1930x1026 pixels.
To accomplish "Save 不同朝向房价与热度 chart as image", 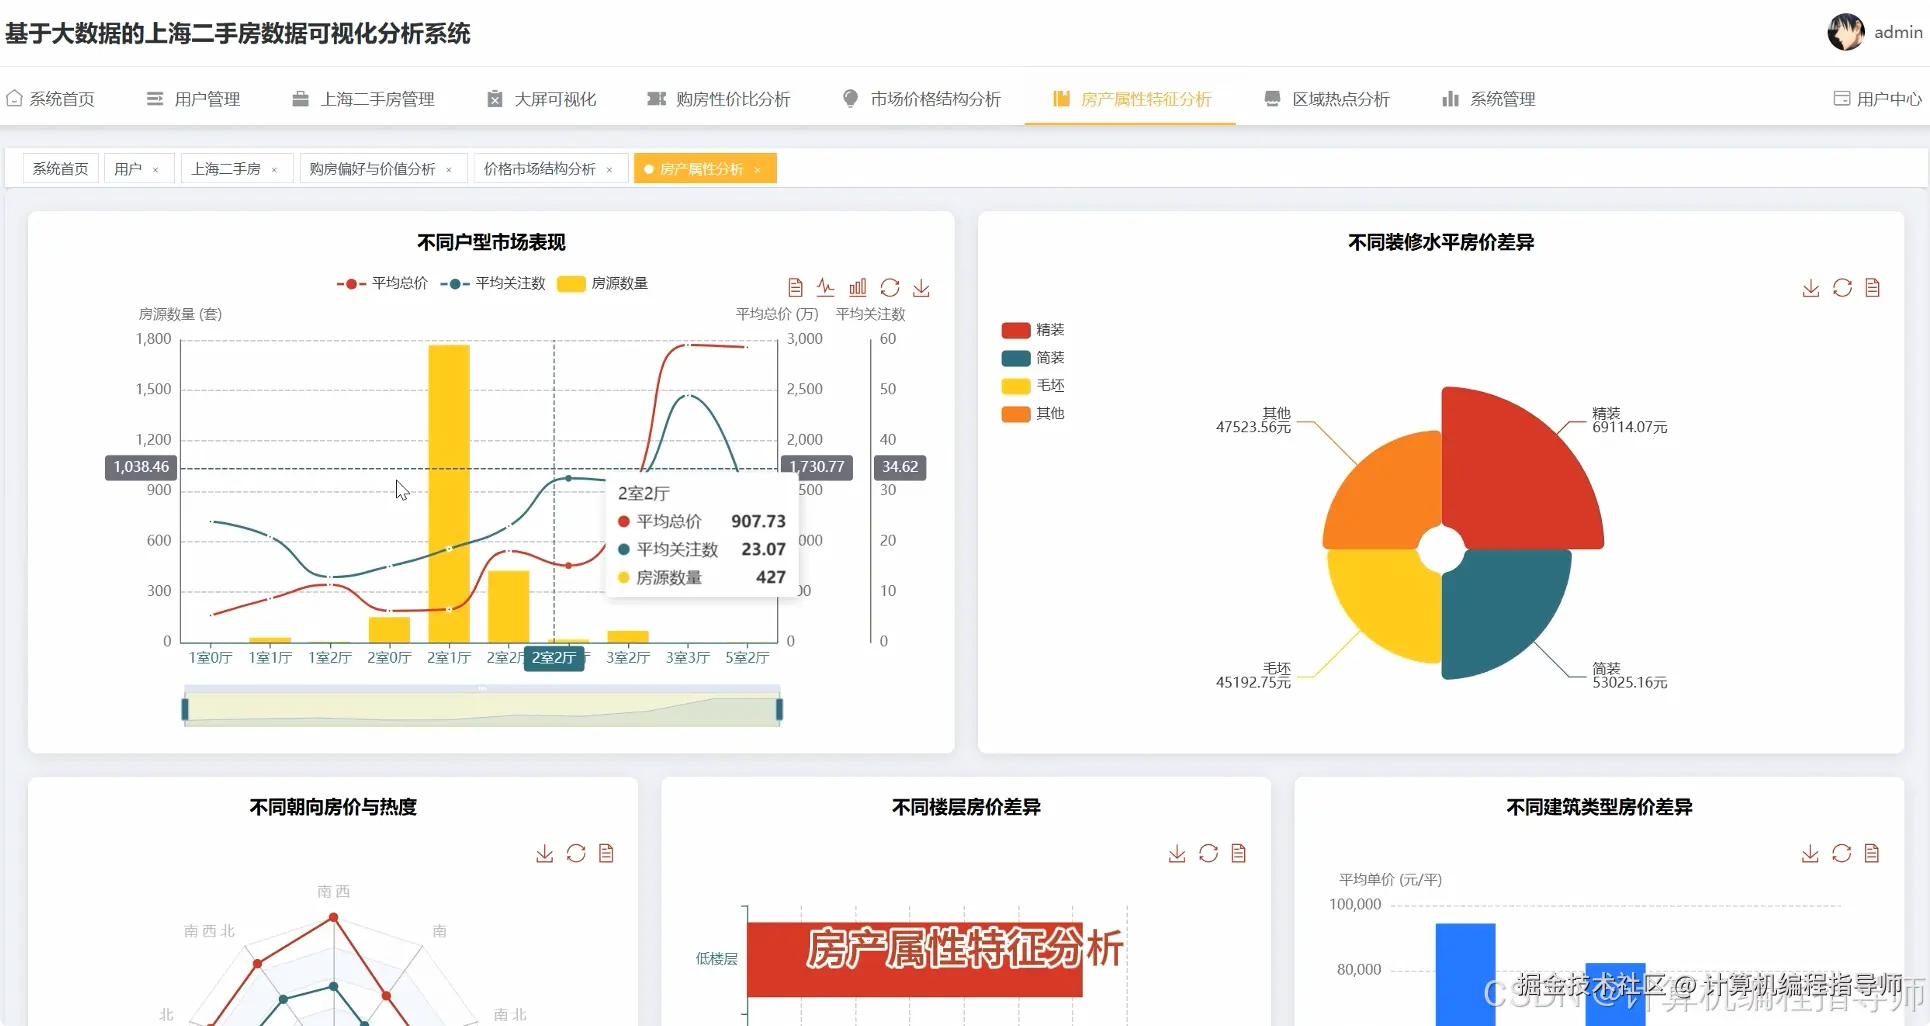I will [544, 853].
